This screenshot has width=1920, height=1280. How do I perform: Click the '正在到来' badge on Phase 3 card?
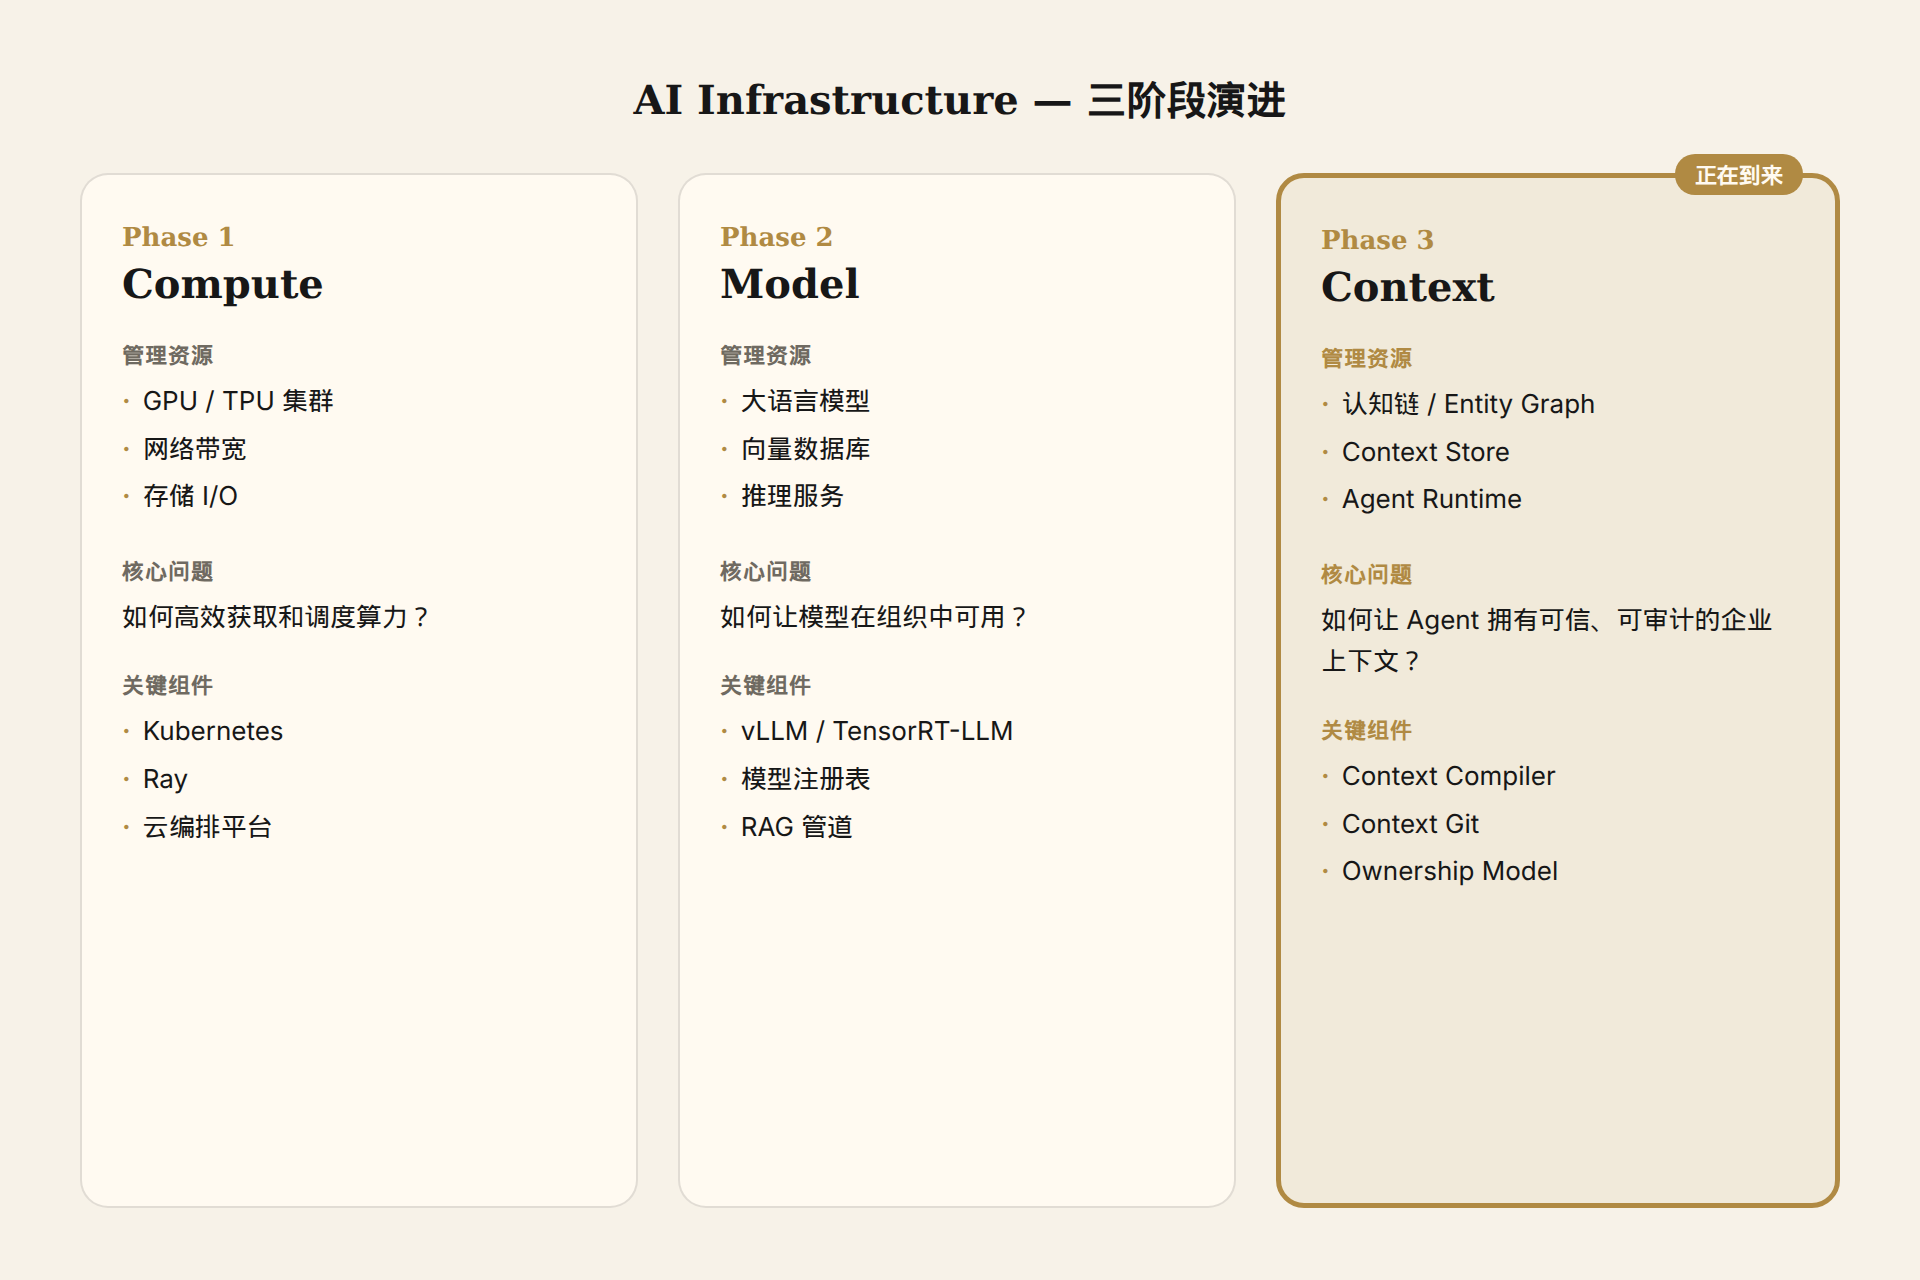point(1738,175)
